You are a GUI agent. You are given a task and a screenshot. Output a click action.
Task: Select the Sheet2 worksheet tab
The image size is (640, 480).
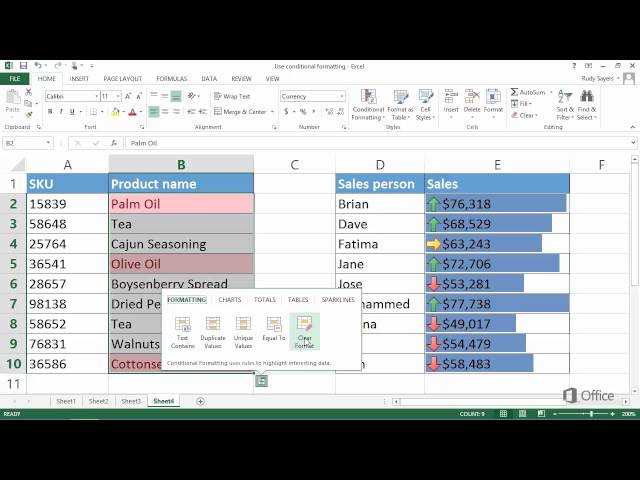pos(99,401)
